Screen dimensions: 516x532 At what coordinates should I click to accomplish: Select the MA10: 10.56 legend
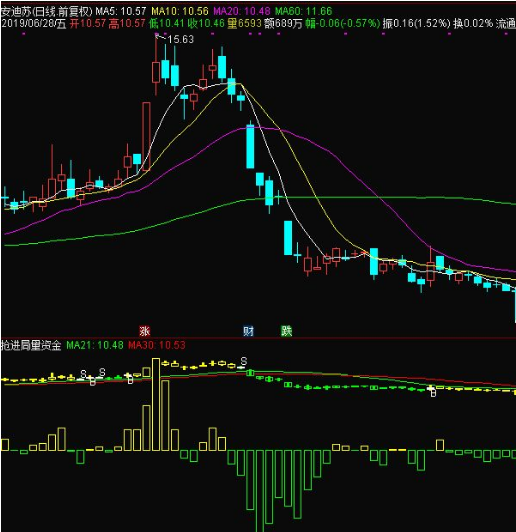[x=180, y=11]
